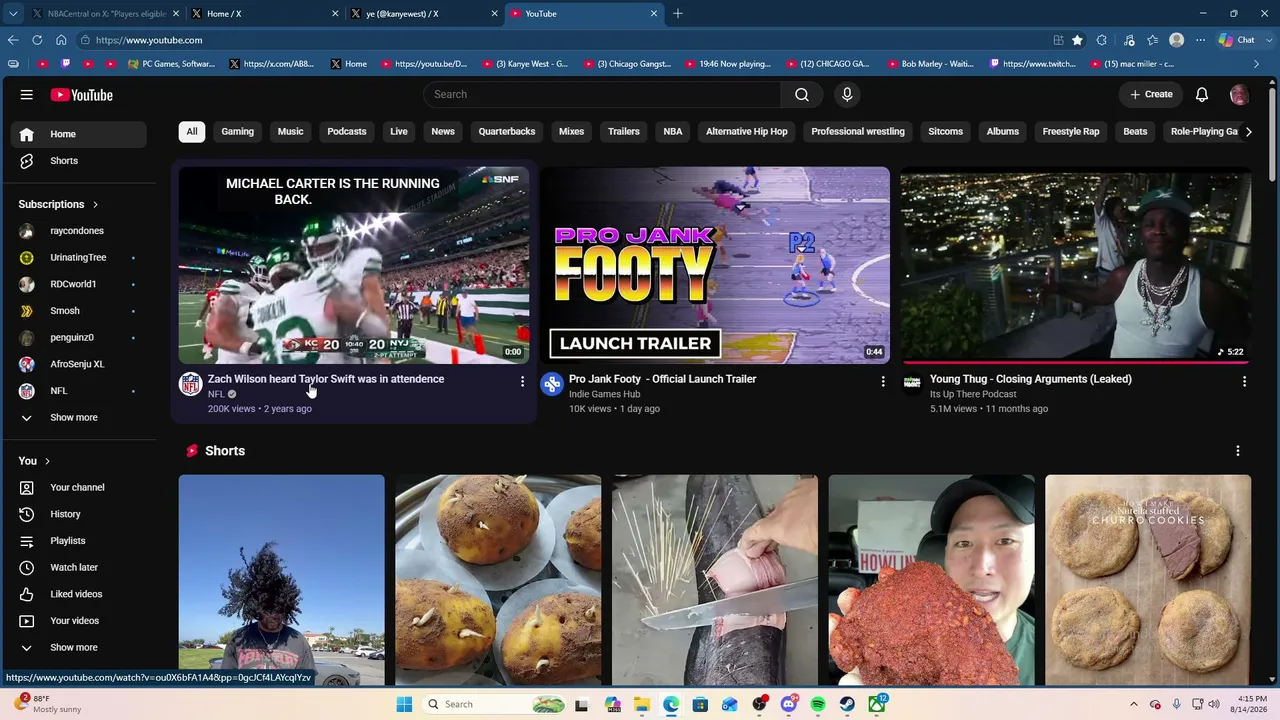1280x720 pixels.
Task: Open the PC Games, Softwar... bookmark
Action: coord(172,64)
